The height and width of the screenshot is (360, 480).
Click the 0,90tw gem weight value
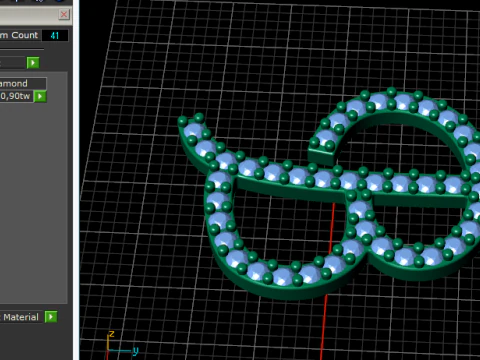tap(16, 96)
